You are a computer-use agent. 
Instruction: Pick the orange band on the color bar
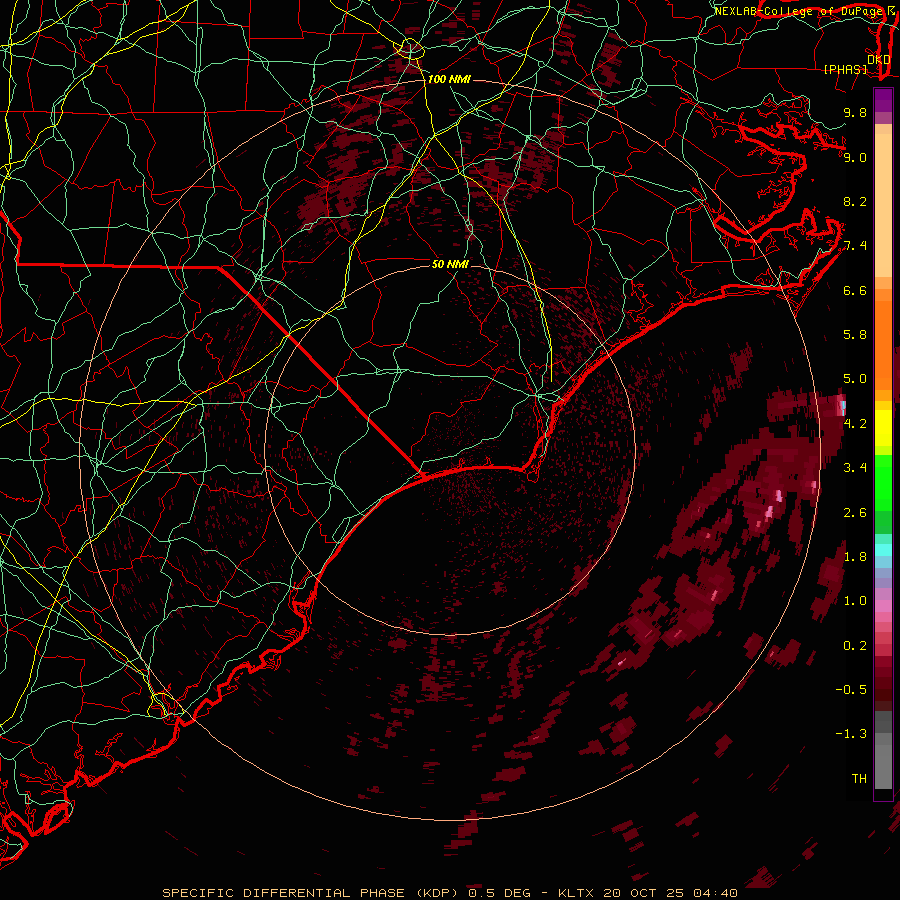coord(883,344)
